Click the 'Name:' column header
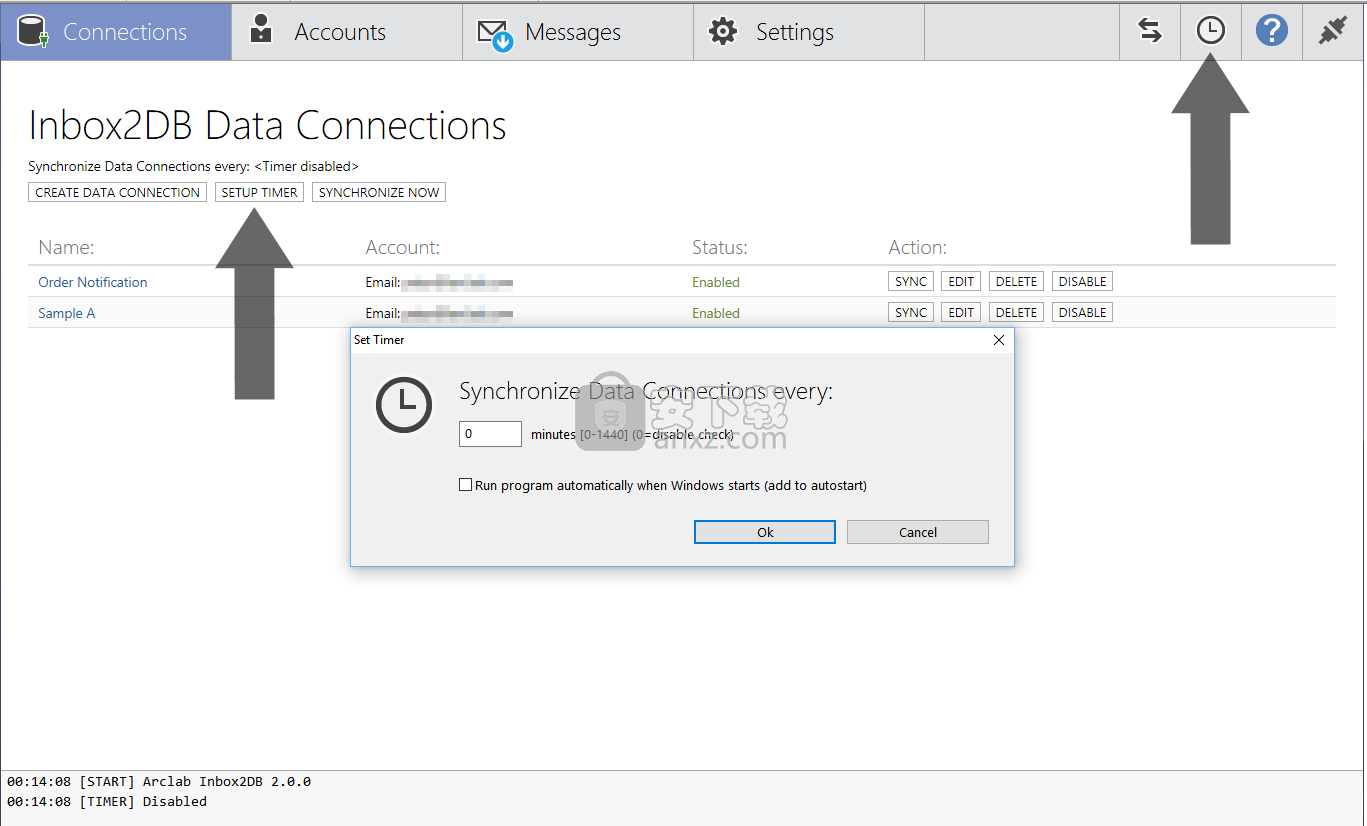 click(66, 247)
